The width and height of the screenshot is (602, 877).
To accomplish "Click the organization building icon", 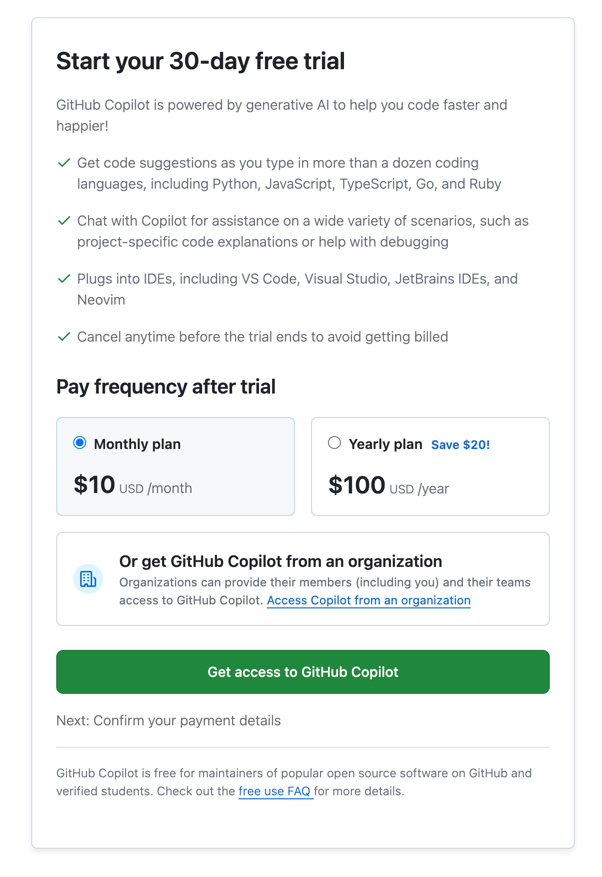I will [x=88, y=579].
